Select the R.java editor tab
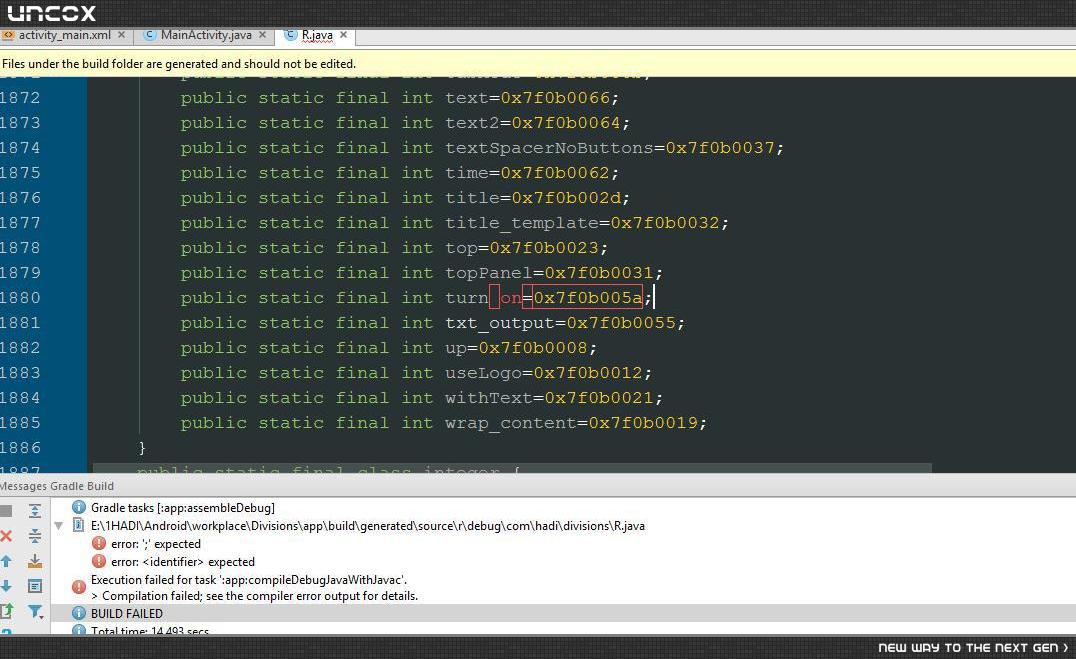The height and width of the screenshot is (659, 1076). 317,35
